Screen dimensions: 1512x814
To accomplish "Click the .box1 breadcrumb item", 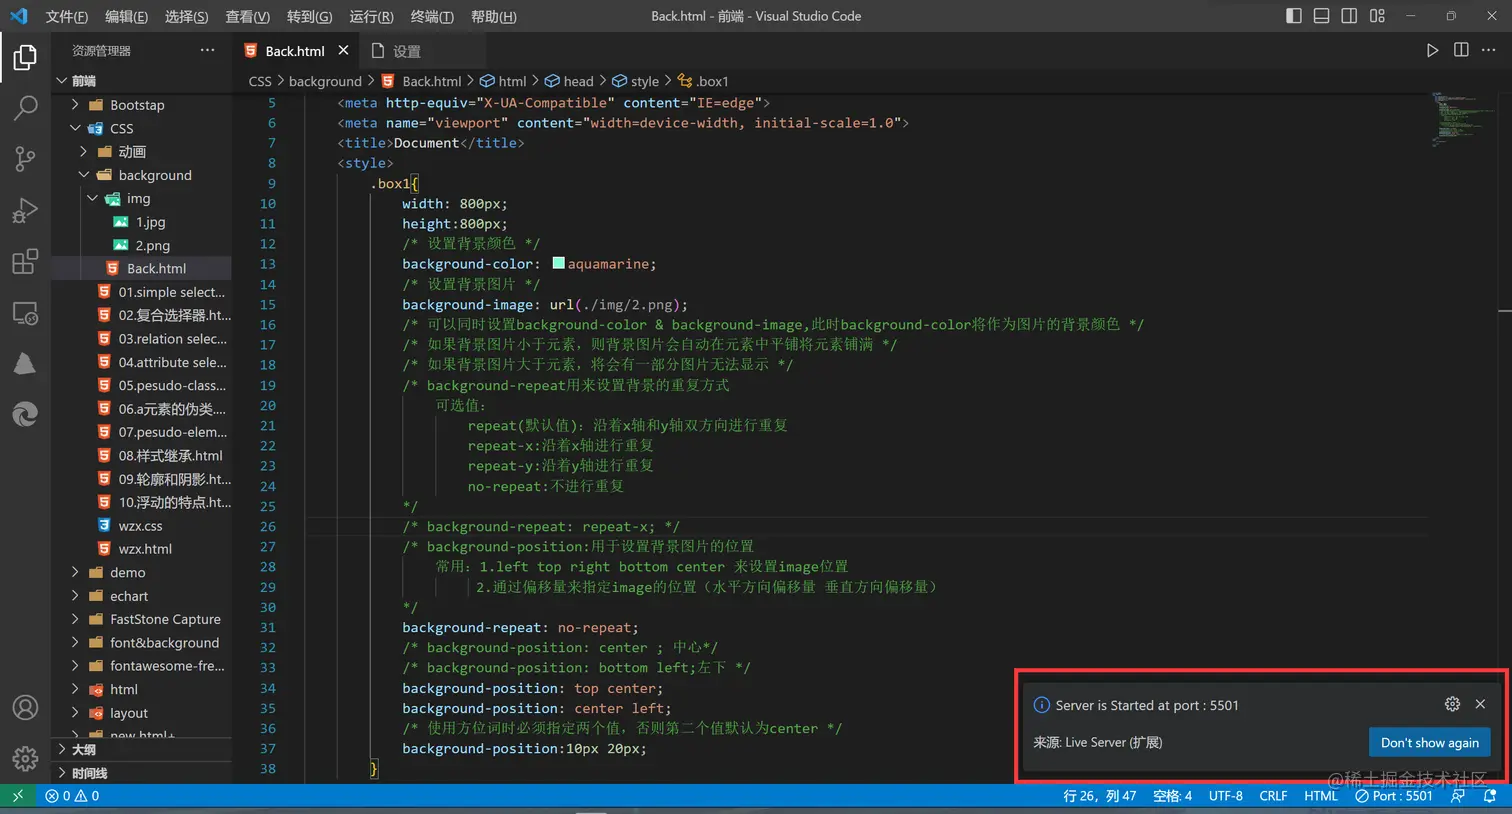I will pos(703,81).
